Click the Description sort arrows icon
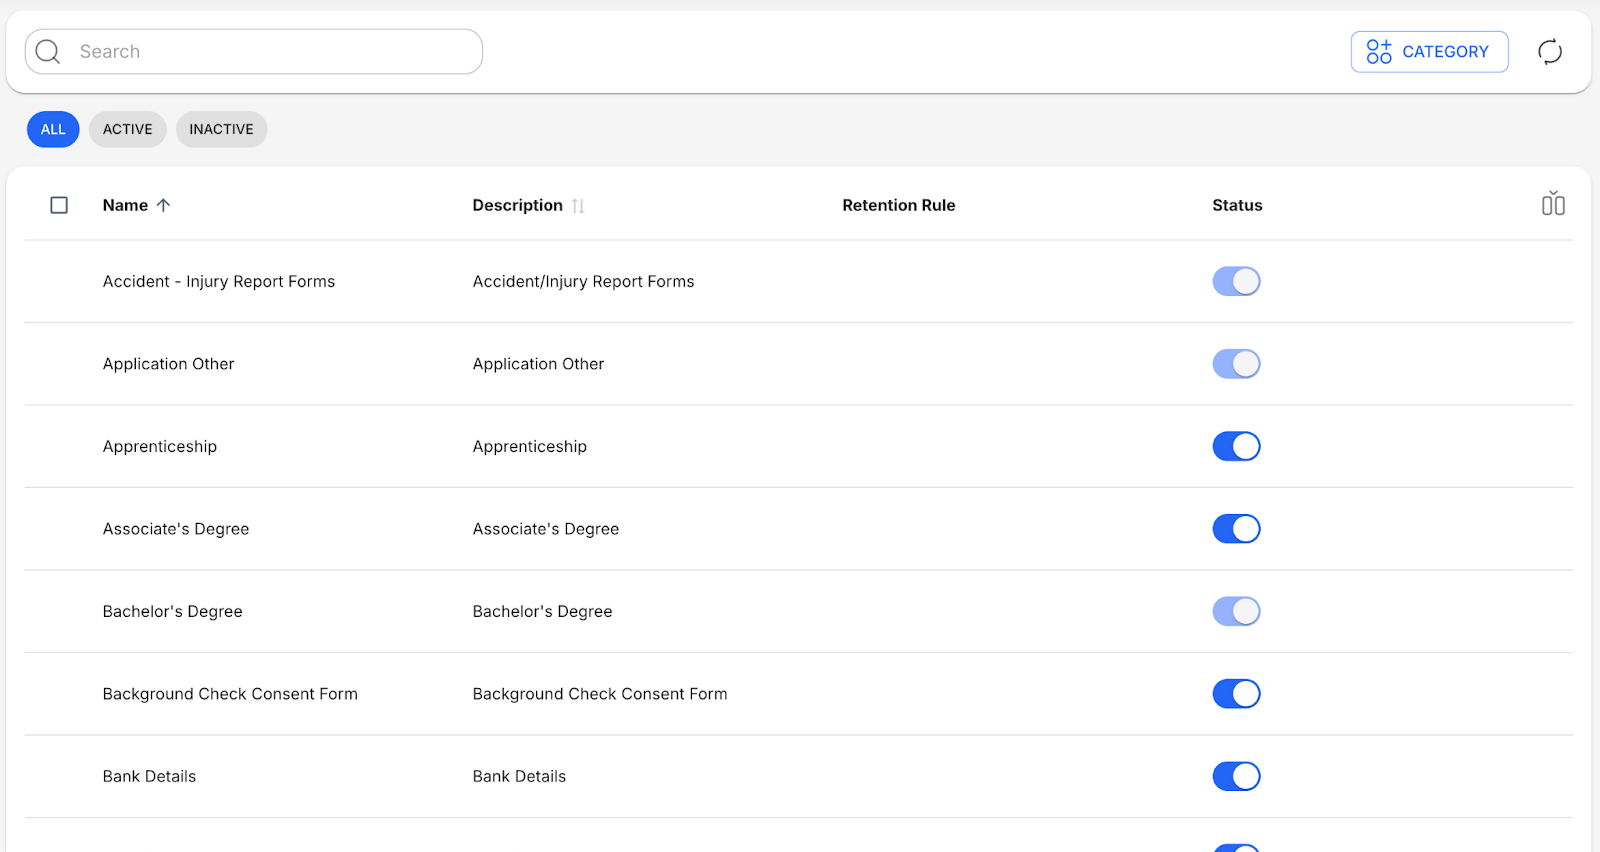 pos(578,206)
